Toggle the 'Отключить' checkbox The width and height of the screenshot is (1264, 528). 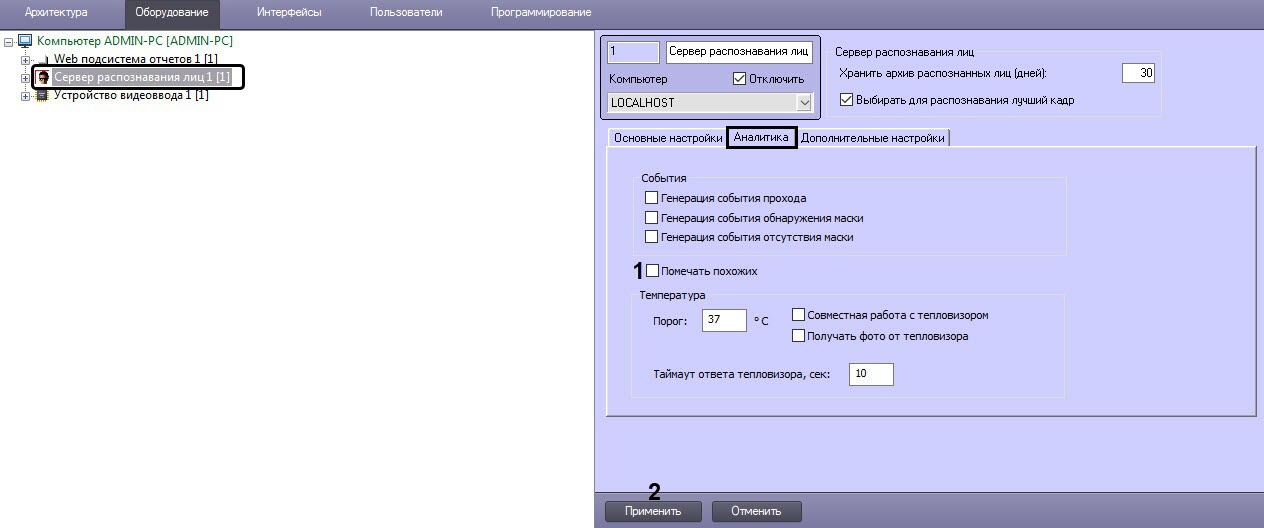[x=740, y=79]
